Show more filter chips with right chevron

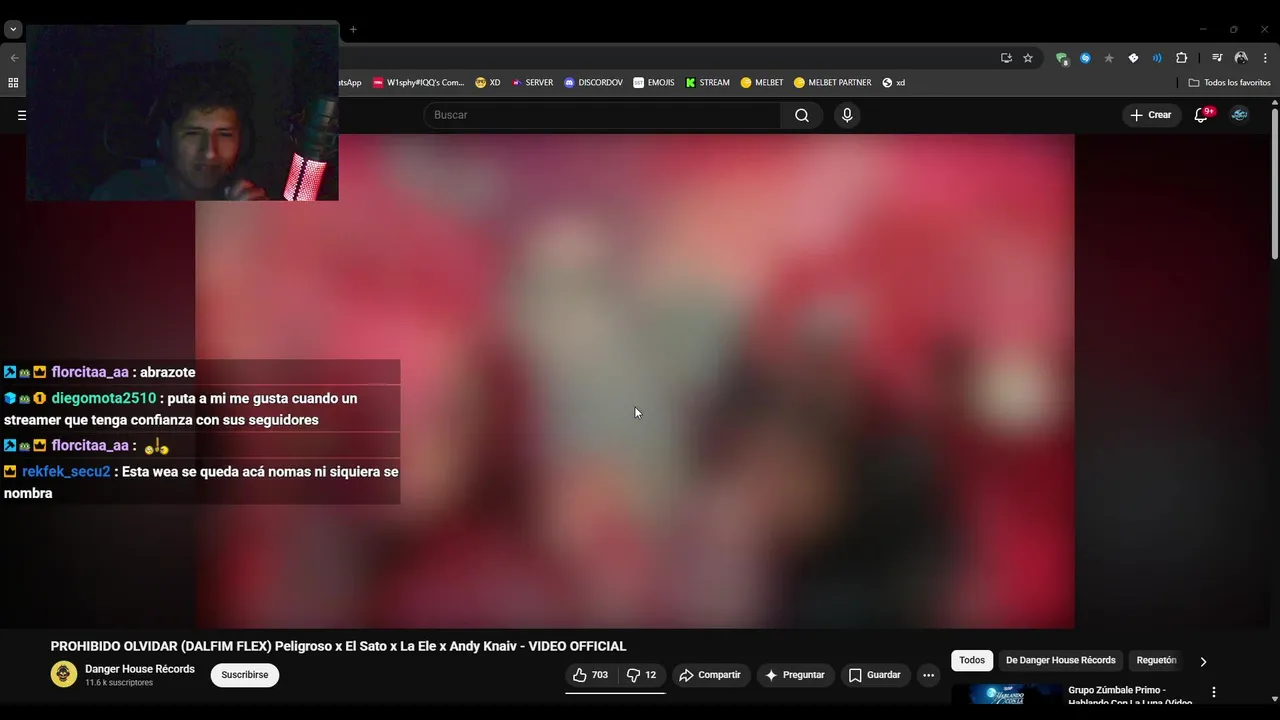tap(1203, 661)
